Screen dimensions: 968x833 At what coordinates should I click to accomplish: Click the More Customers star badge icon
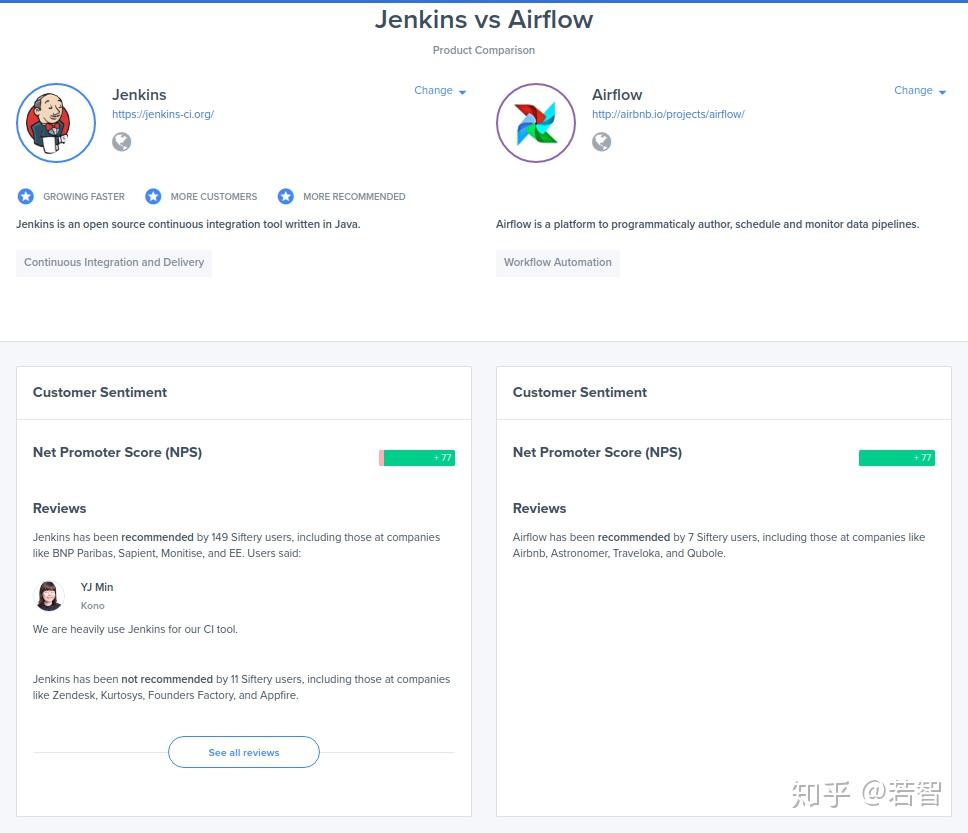point(153,196)
